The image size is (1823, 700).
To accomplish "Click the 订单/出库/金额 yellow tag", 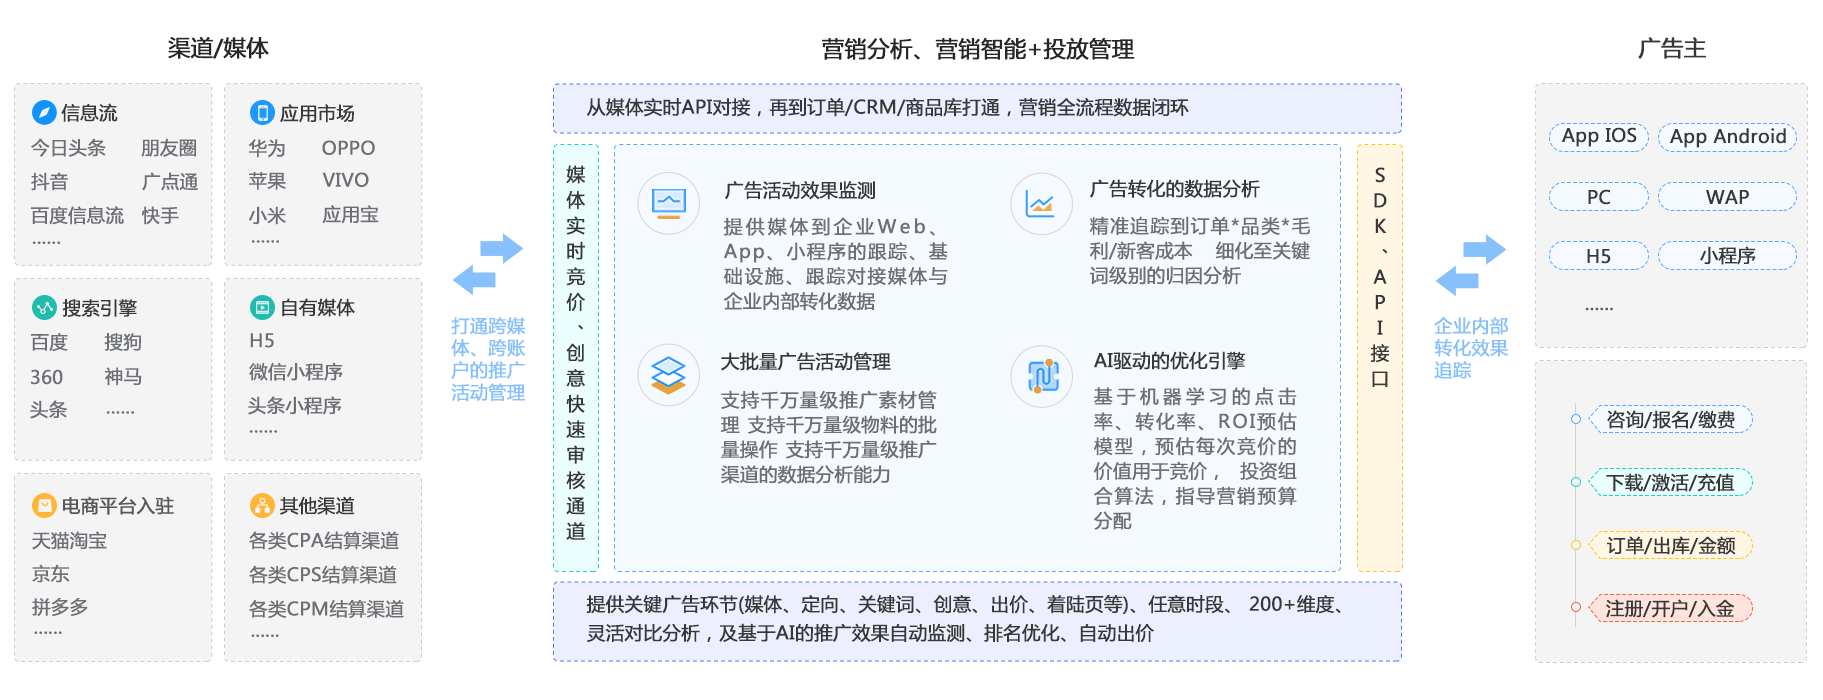I will coord(1671,545).
